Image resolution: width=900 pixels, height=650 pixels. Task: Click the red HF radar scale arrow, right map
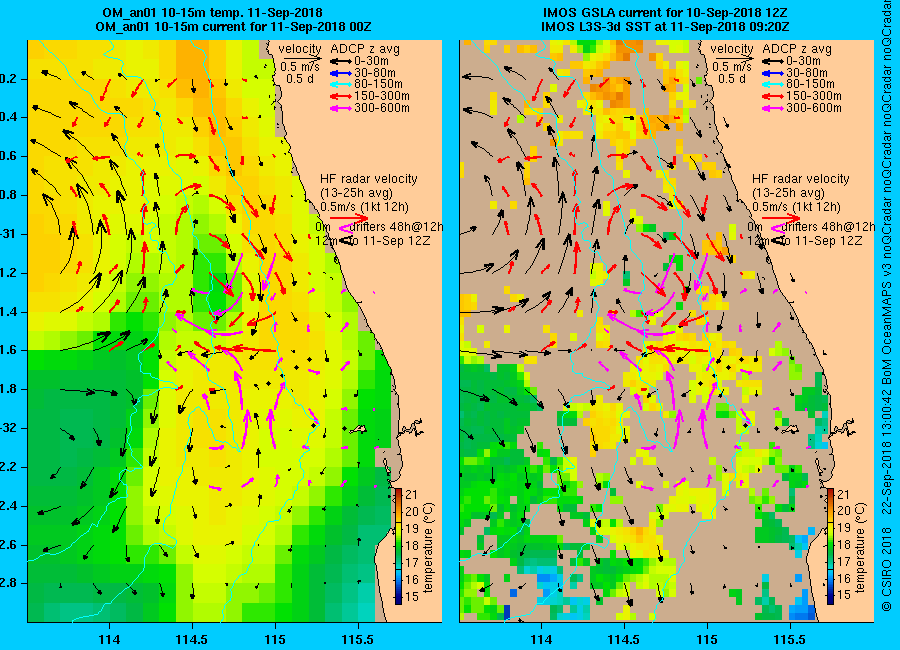coord(781,218)
